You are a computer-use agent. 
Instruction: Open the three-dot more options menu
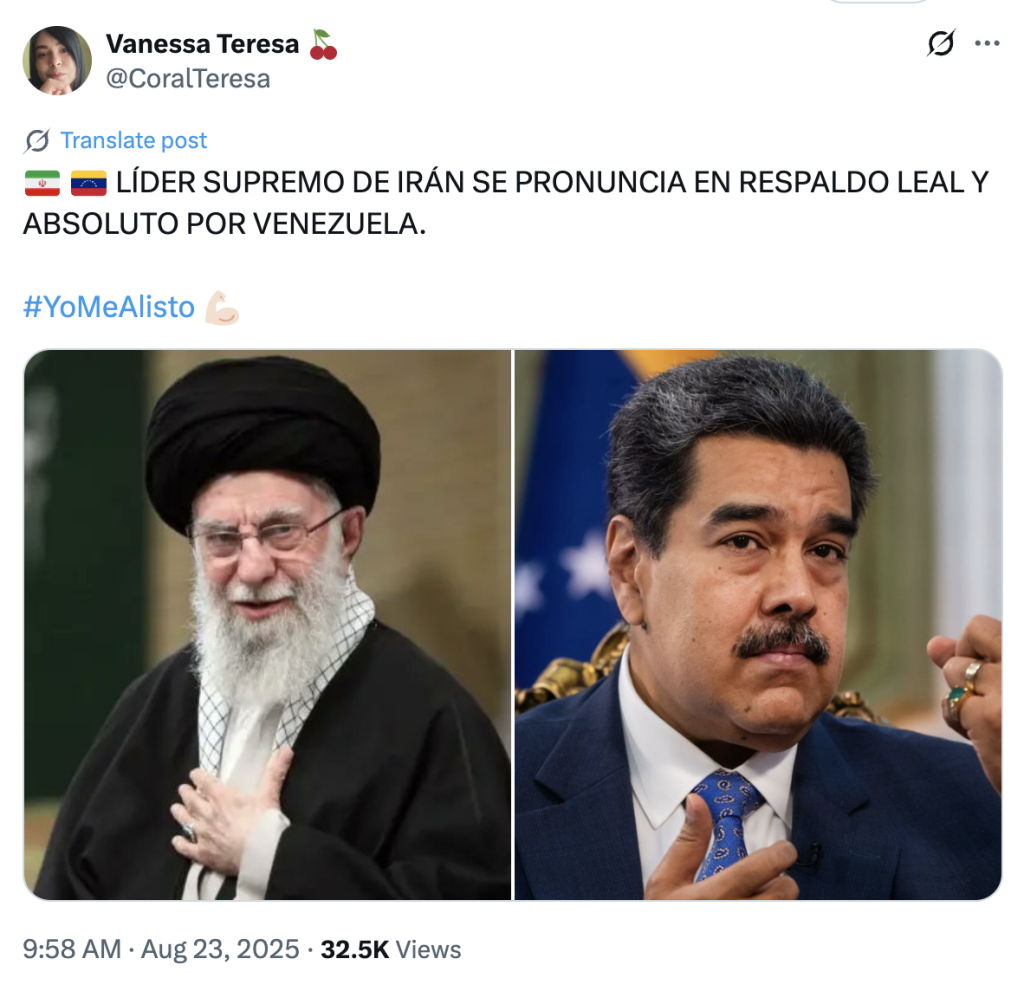click(987, 43)
